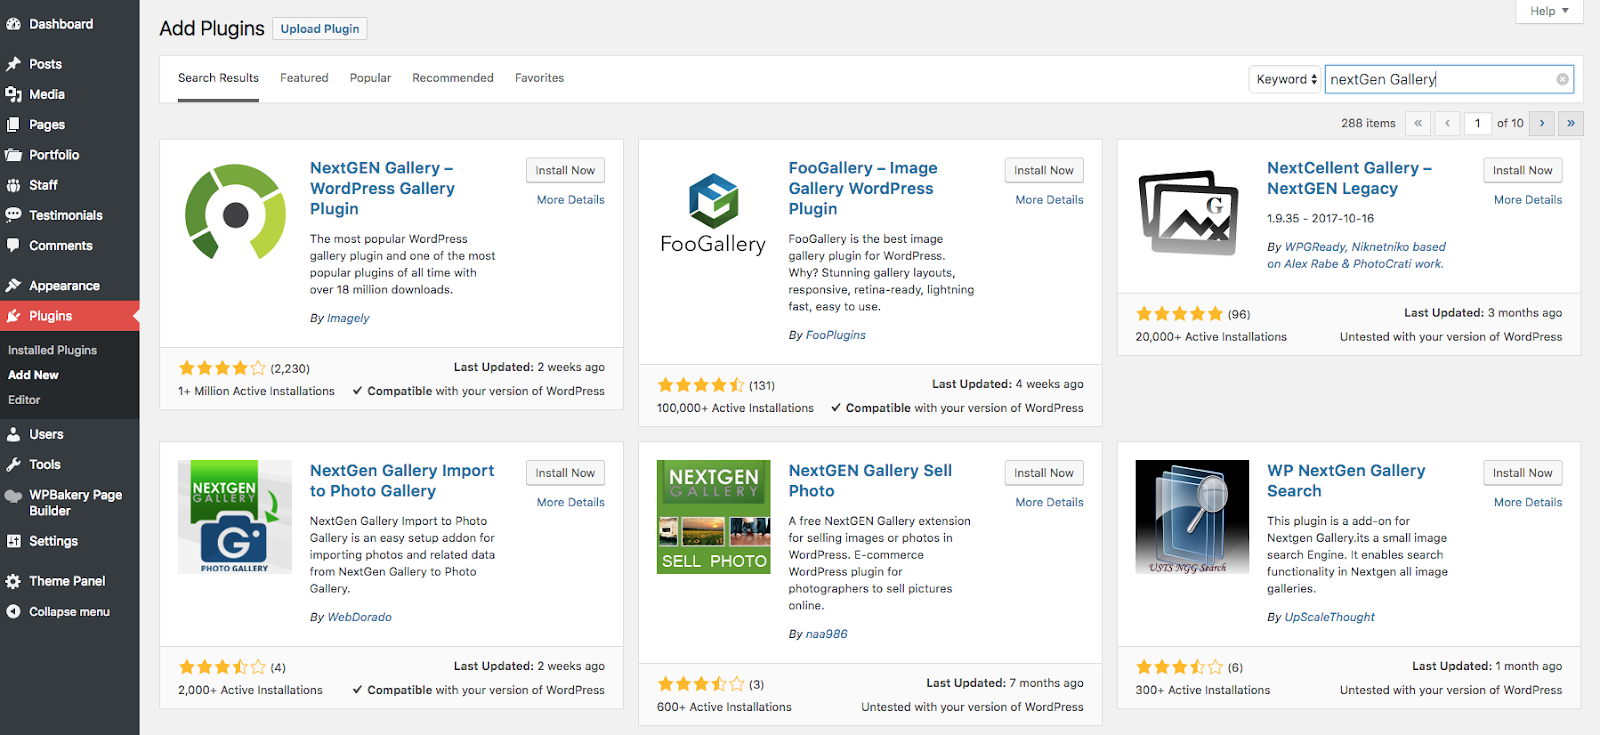Install WP NextGen Gallery Search

coord(1522,473)
